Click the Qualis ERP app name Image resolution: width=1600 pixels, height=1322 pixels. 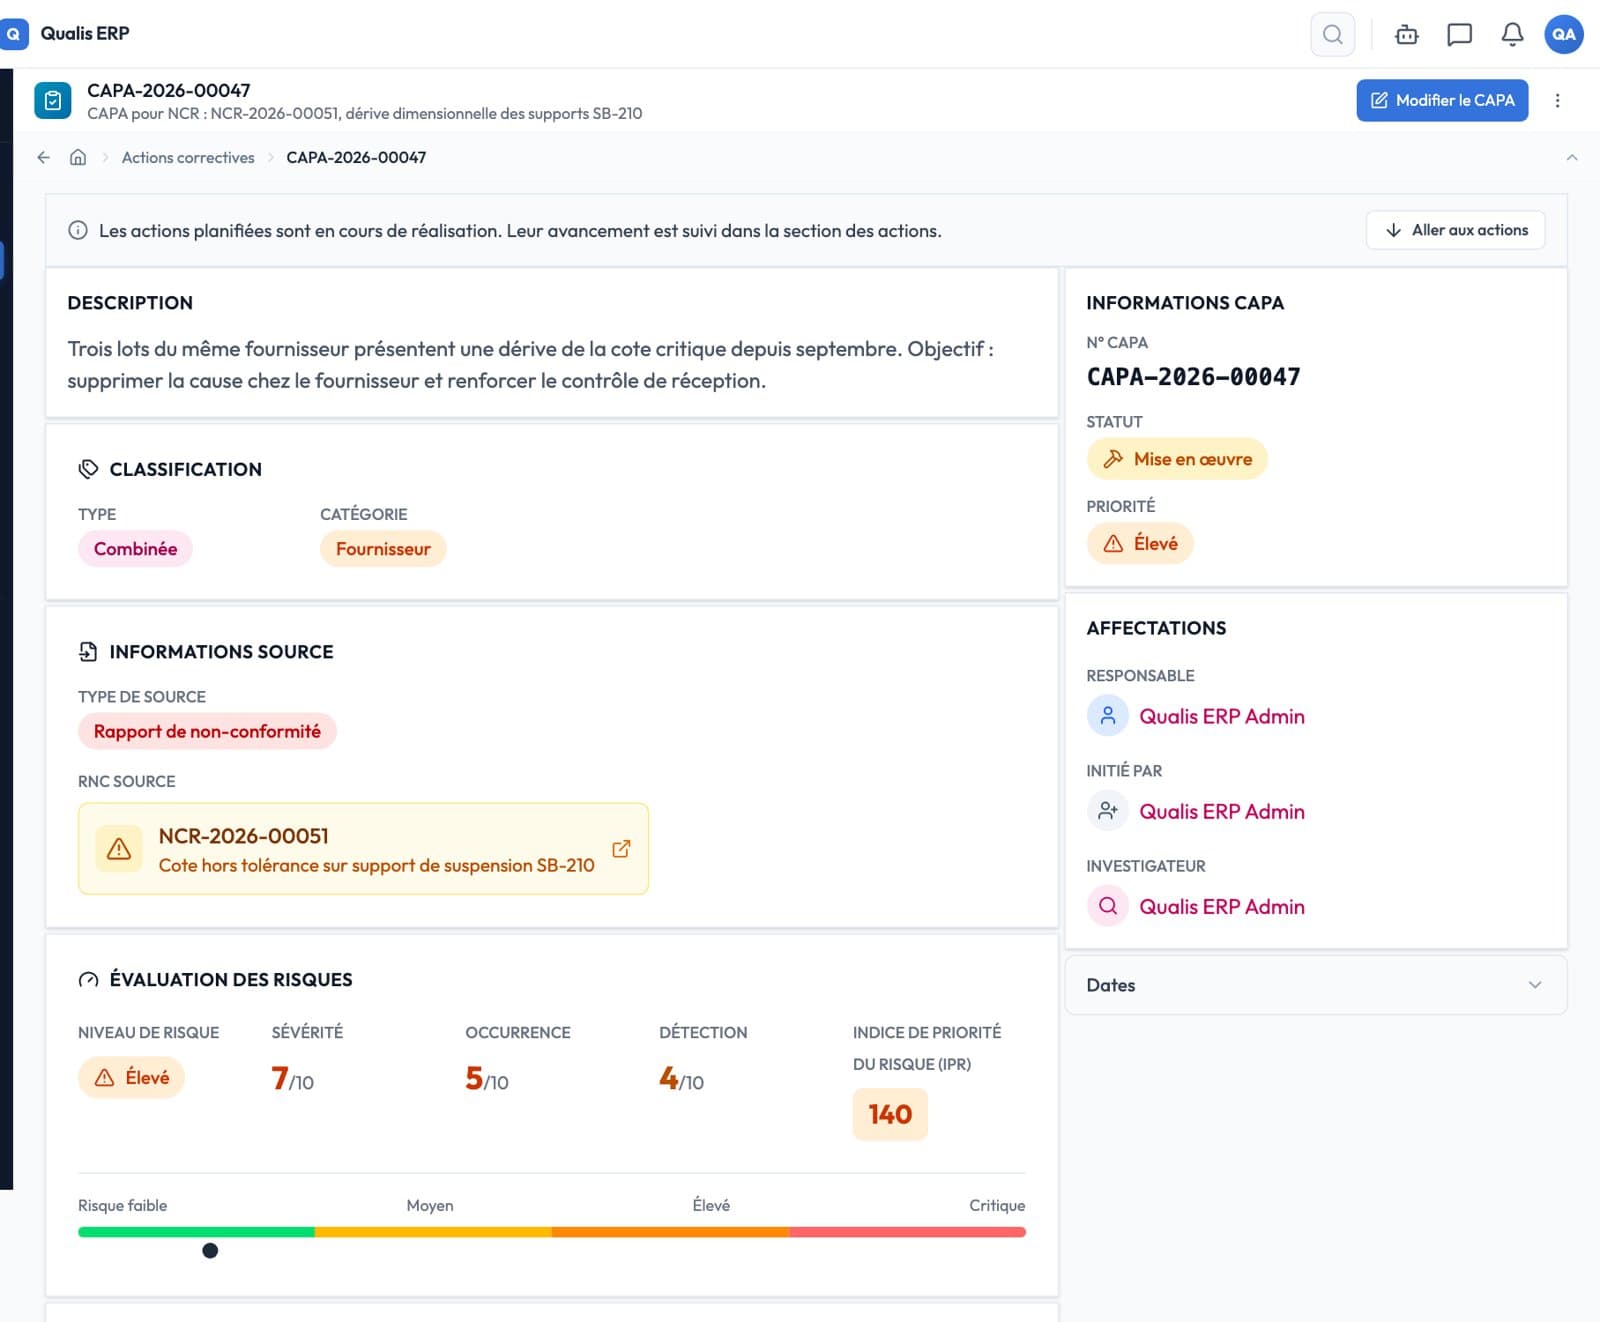(85, 33)
